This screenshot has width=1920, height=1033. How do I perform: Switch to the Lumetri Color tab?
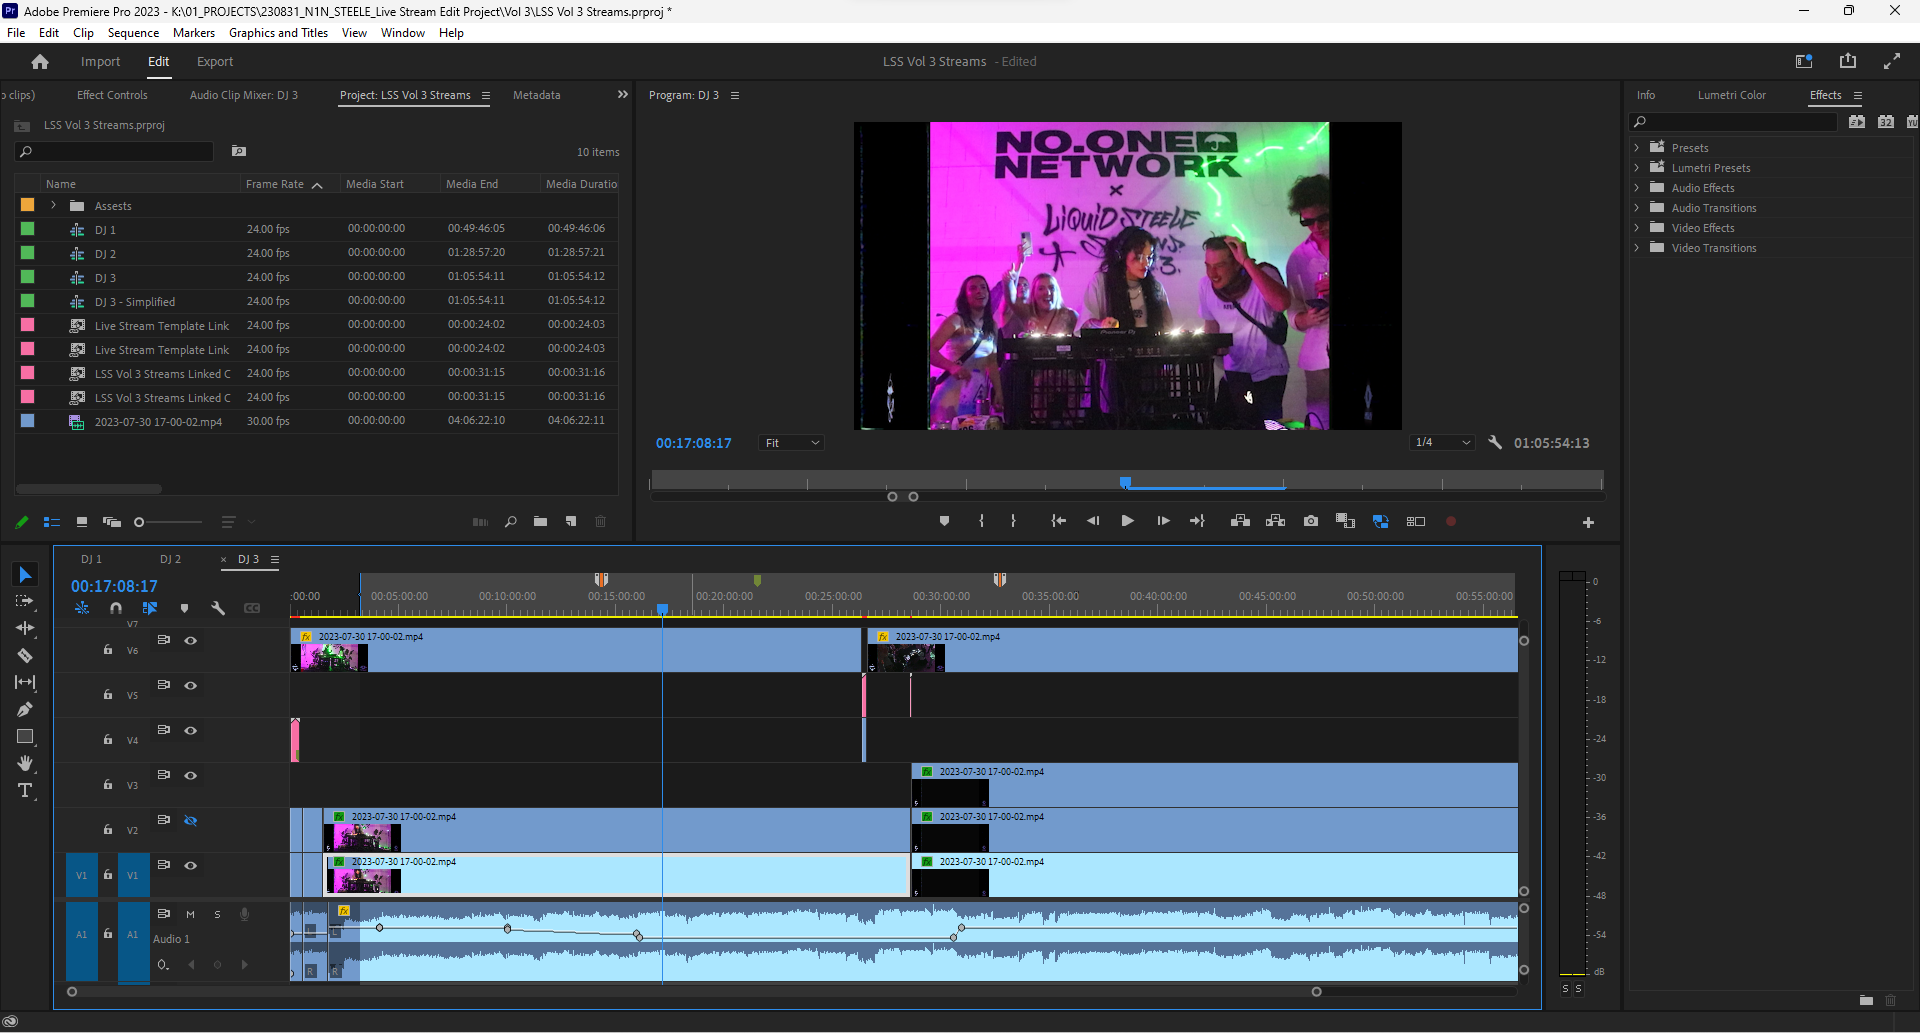pyautogui.click(x=1731, y=95)
